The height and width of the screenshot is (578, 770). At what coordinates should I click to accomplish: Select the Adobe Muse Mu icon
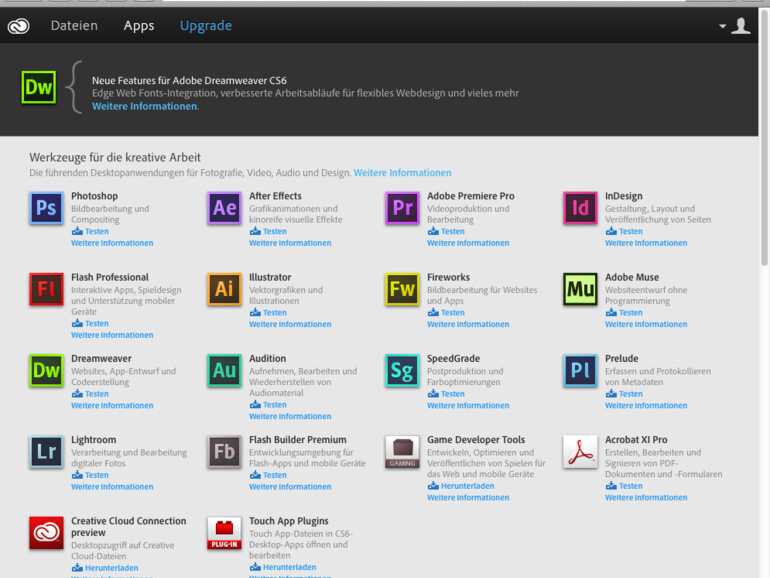coord(580,289)
